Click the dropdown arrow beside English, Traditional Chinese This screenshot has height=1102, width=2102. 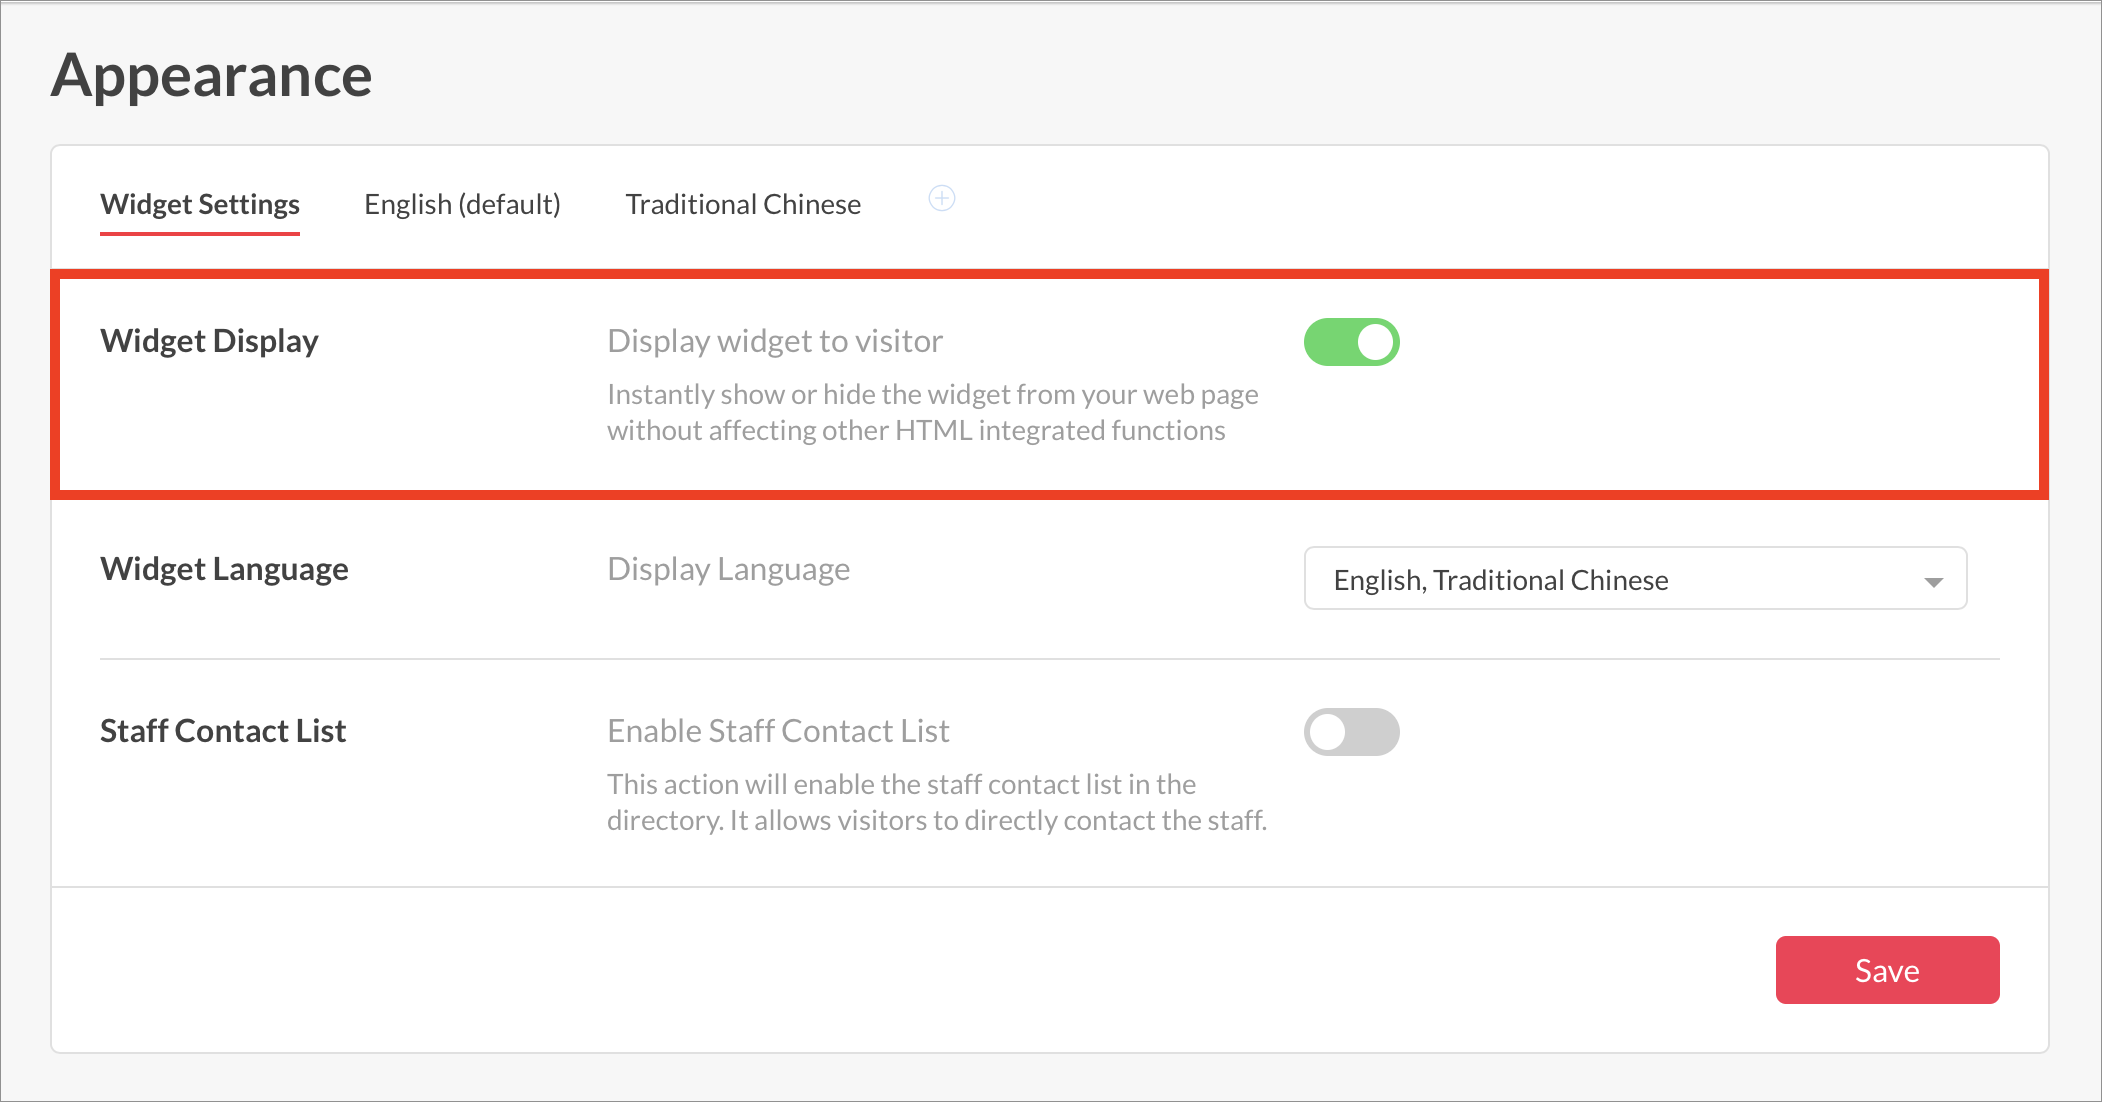1933,582
